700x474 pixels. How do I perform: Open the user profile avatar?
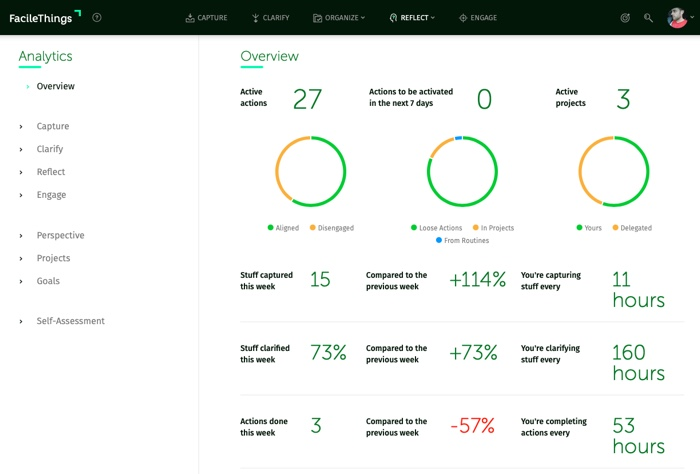[677, 18]
